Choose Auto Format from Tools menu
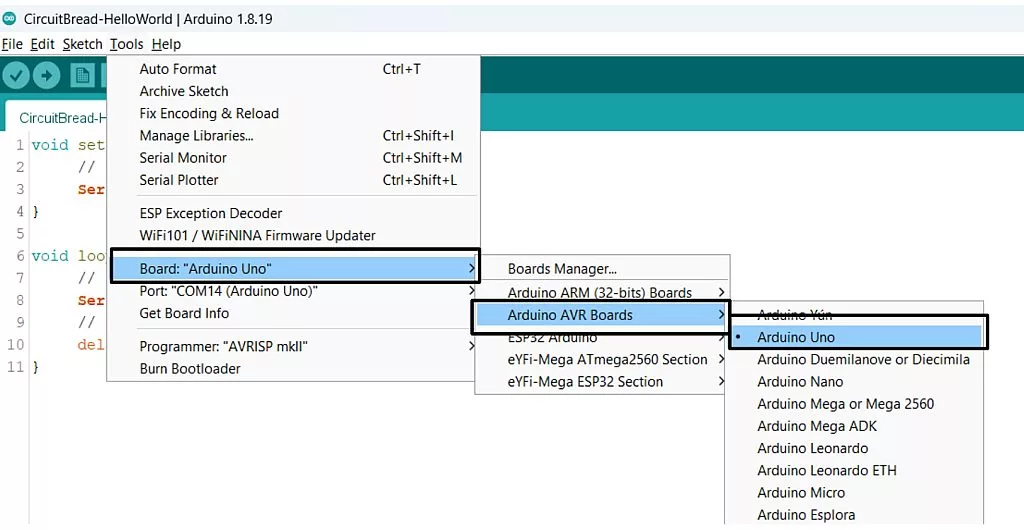This screenshot has height=530, width=1024. pos(293,69)
